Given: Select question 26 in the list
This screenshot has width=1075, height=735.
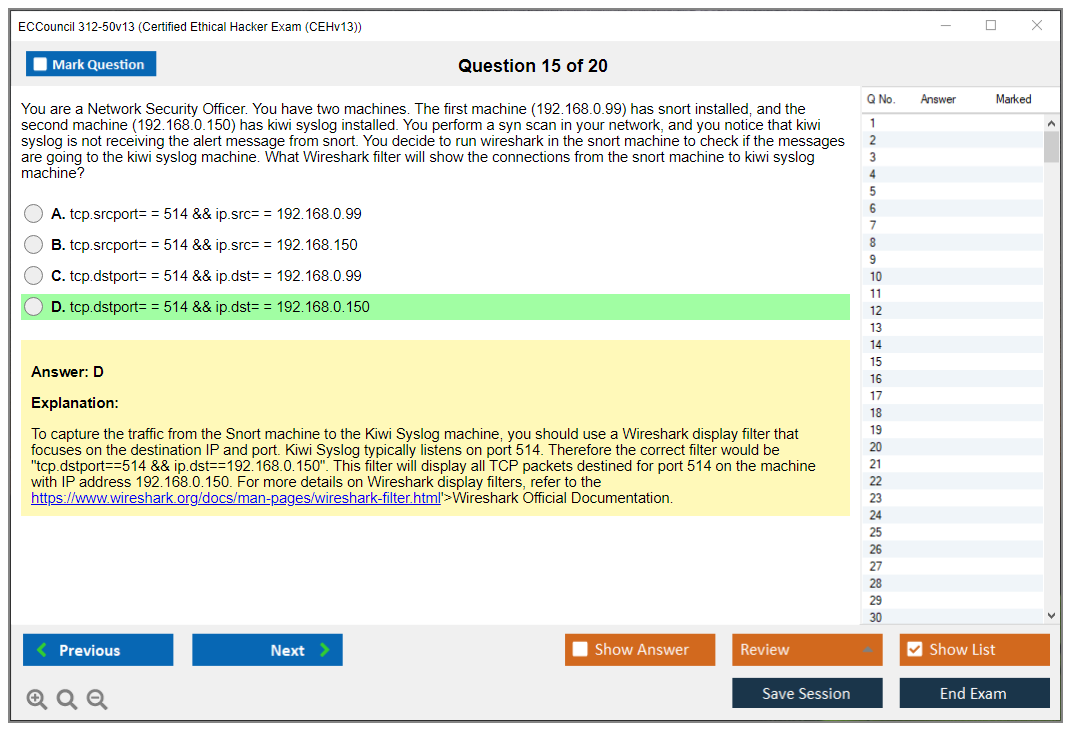Looking at the screenshot, I should [953, 550].
